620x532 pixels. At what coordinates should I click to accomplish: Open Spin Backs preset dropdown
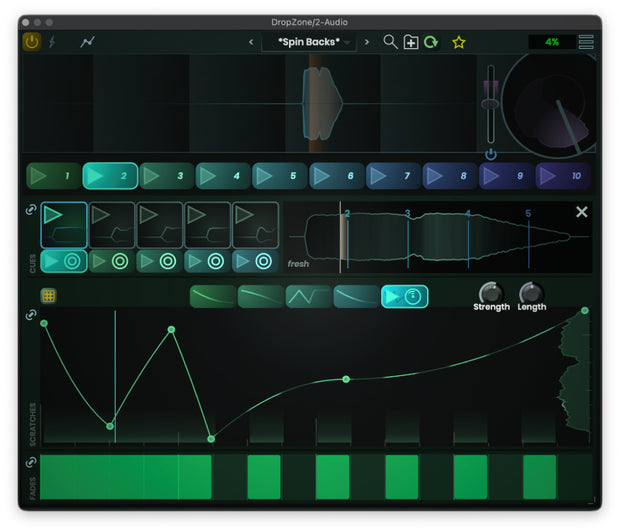(x=308, y=42)
